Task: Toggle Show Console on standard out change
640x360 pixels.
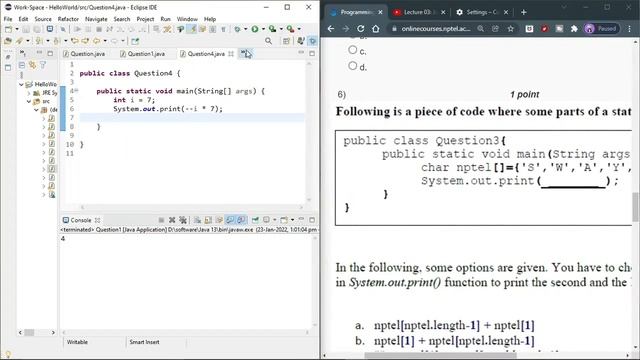Action: pyautogui.click(x=230, y=220)
